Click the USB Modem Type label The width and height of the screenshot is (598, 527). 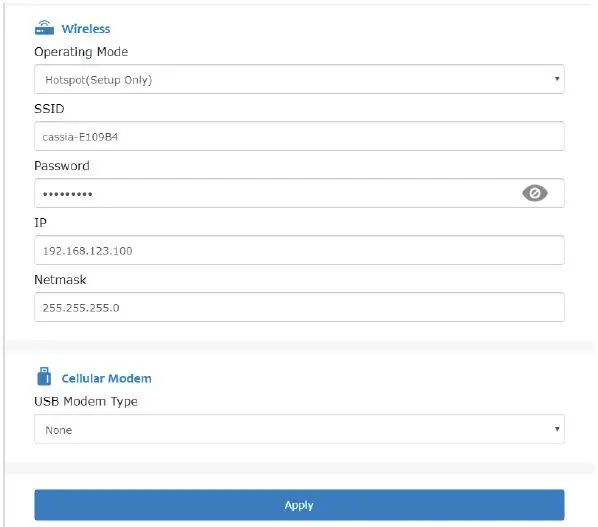click(x=86, y=402)
